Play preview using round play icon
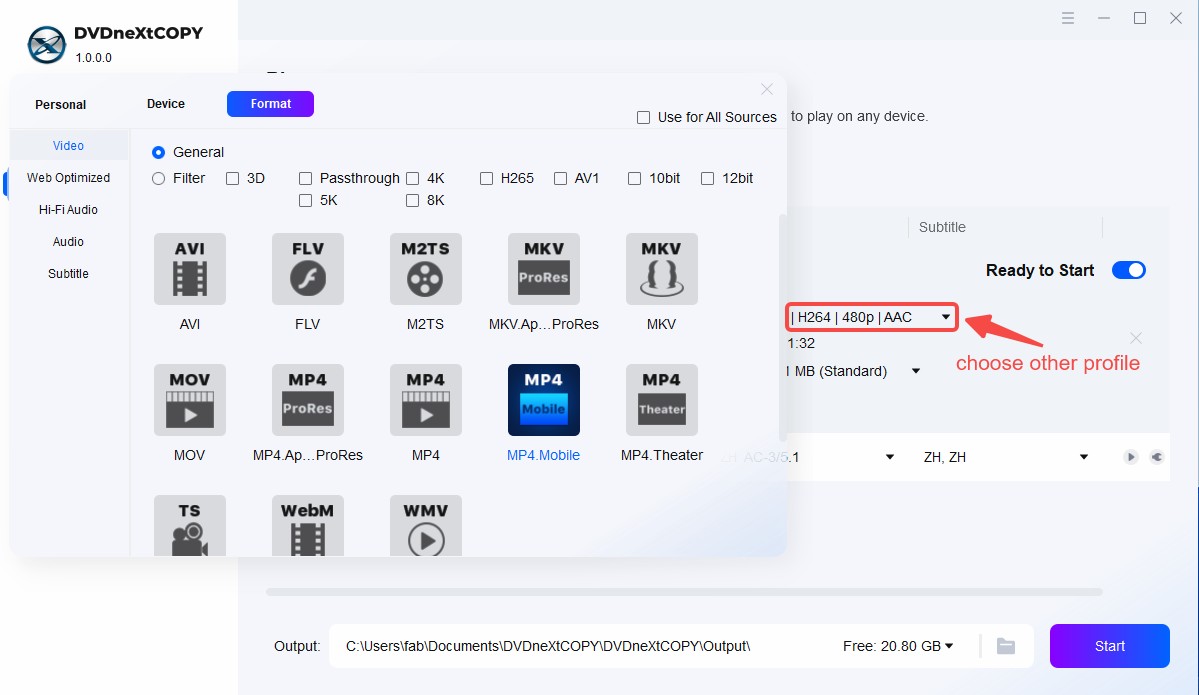The image size is (1199, 695). coord(1130,457)
